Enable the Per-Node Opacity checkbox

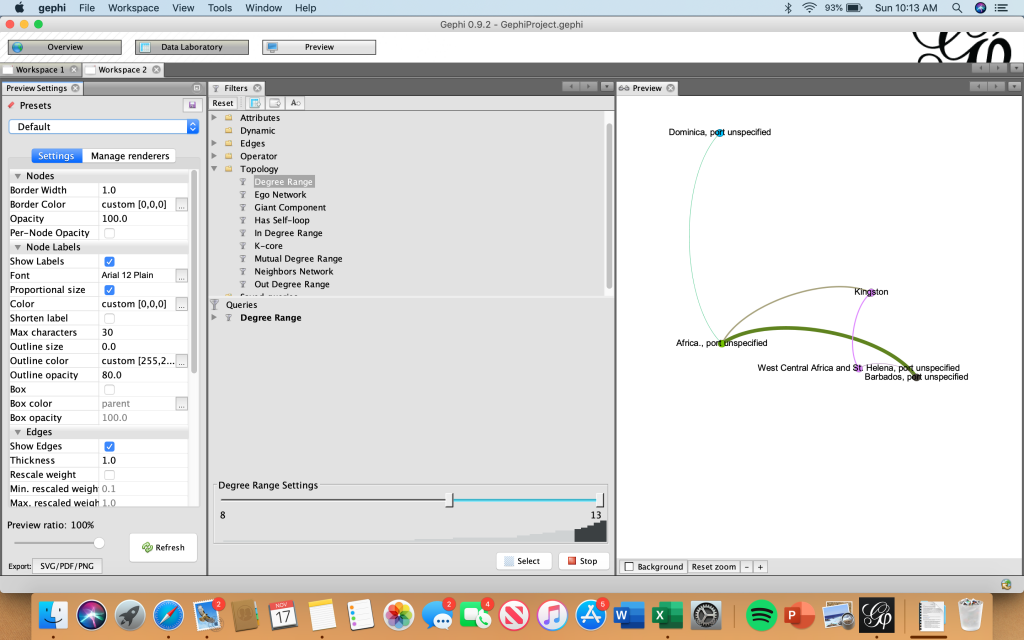110,233
